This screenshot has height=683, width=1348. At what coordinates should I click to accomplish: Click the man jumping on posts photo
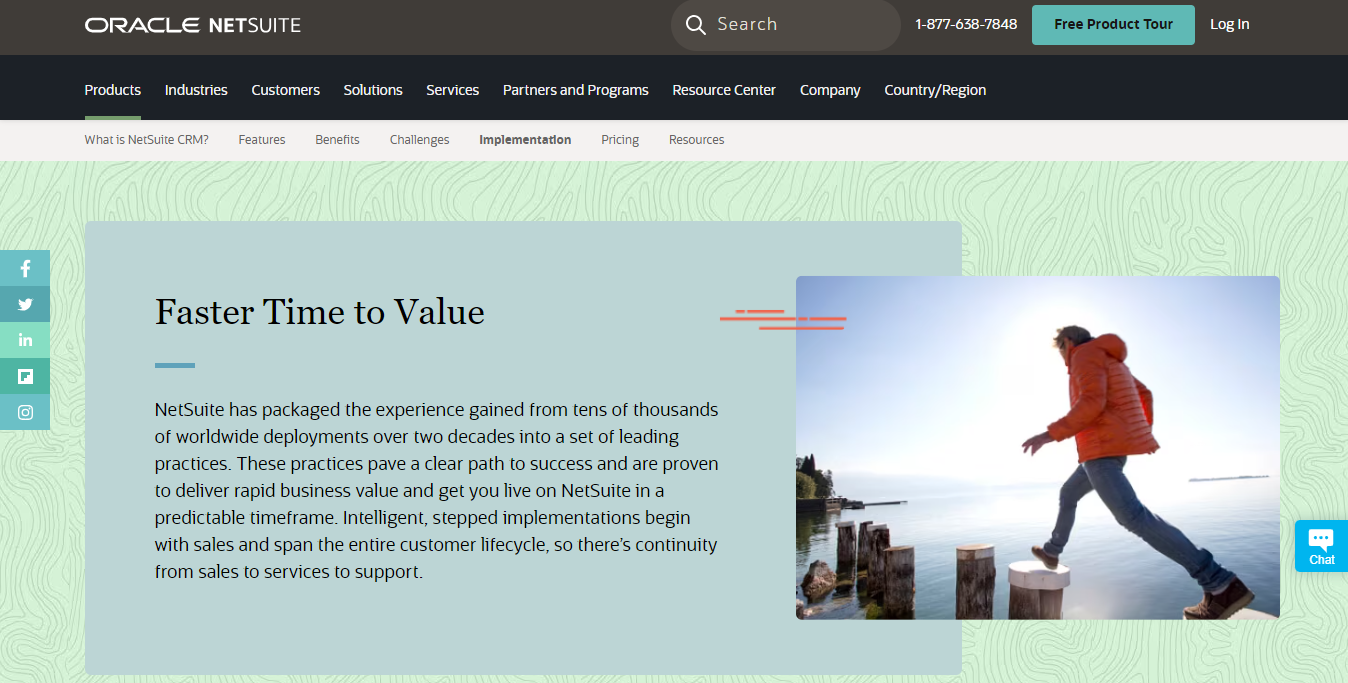1038,448
